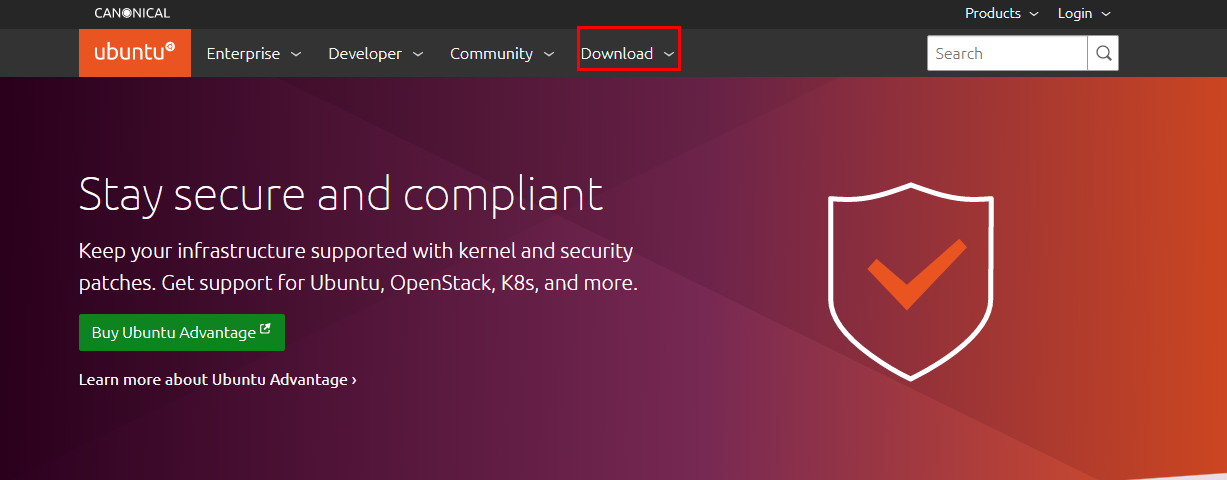Open the Community menu
1227x480 pixels.
(x=502, y=54)
